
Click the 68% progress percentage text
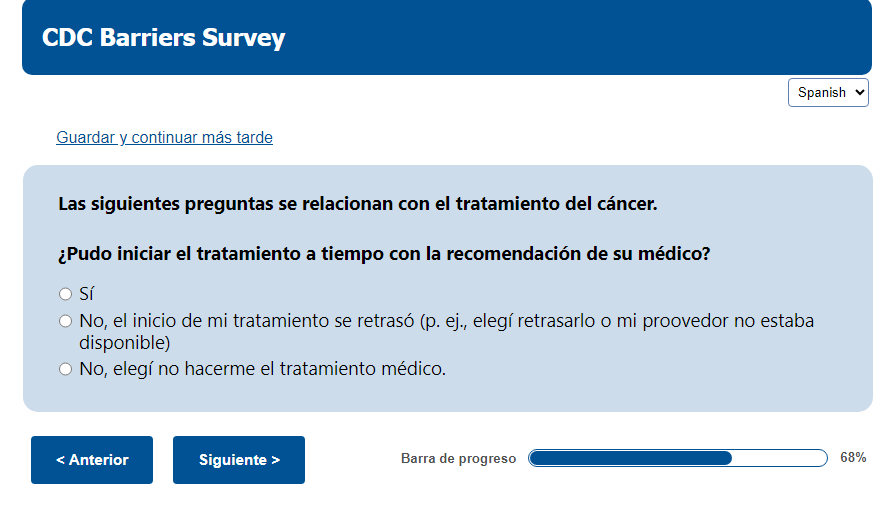coord(853,458)
